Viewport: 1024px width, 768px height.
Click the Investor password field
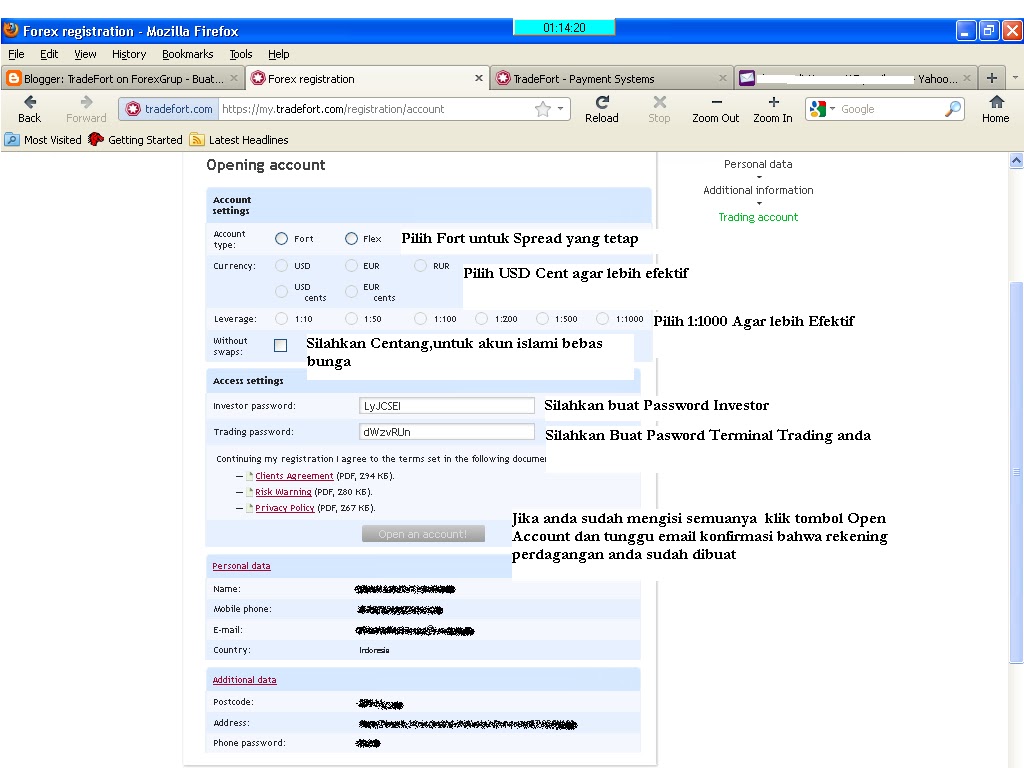447,406
